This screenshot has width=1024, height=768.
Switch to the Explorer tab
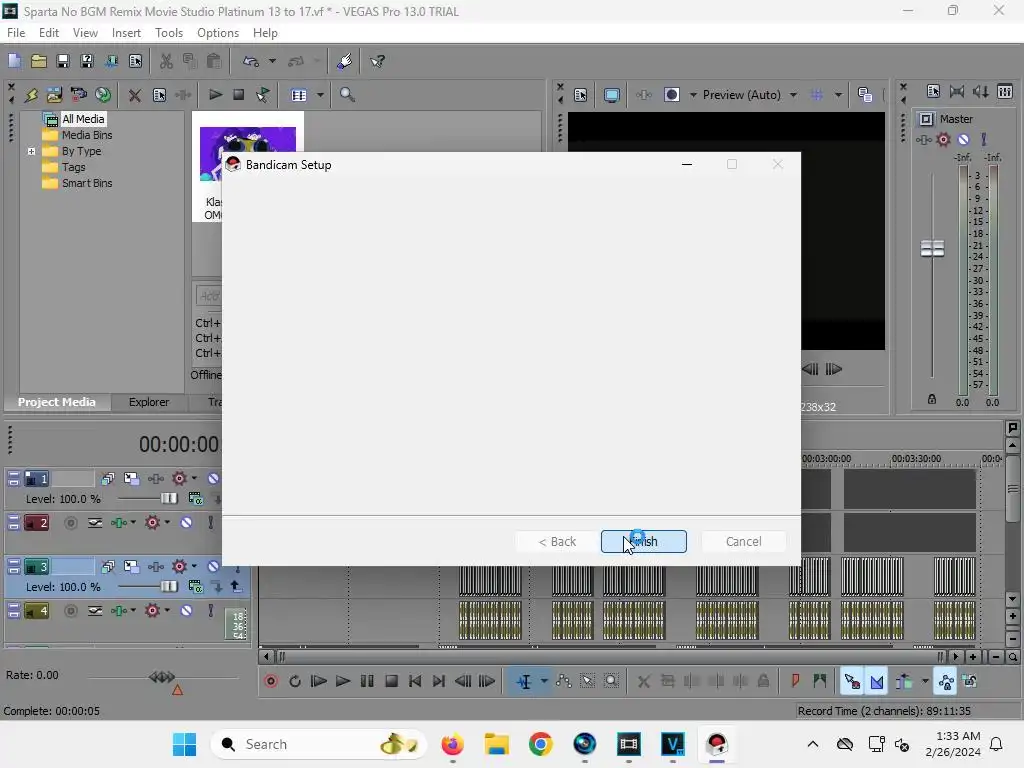[148, 402]
